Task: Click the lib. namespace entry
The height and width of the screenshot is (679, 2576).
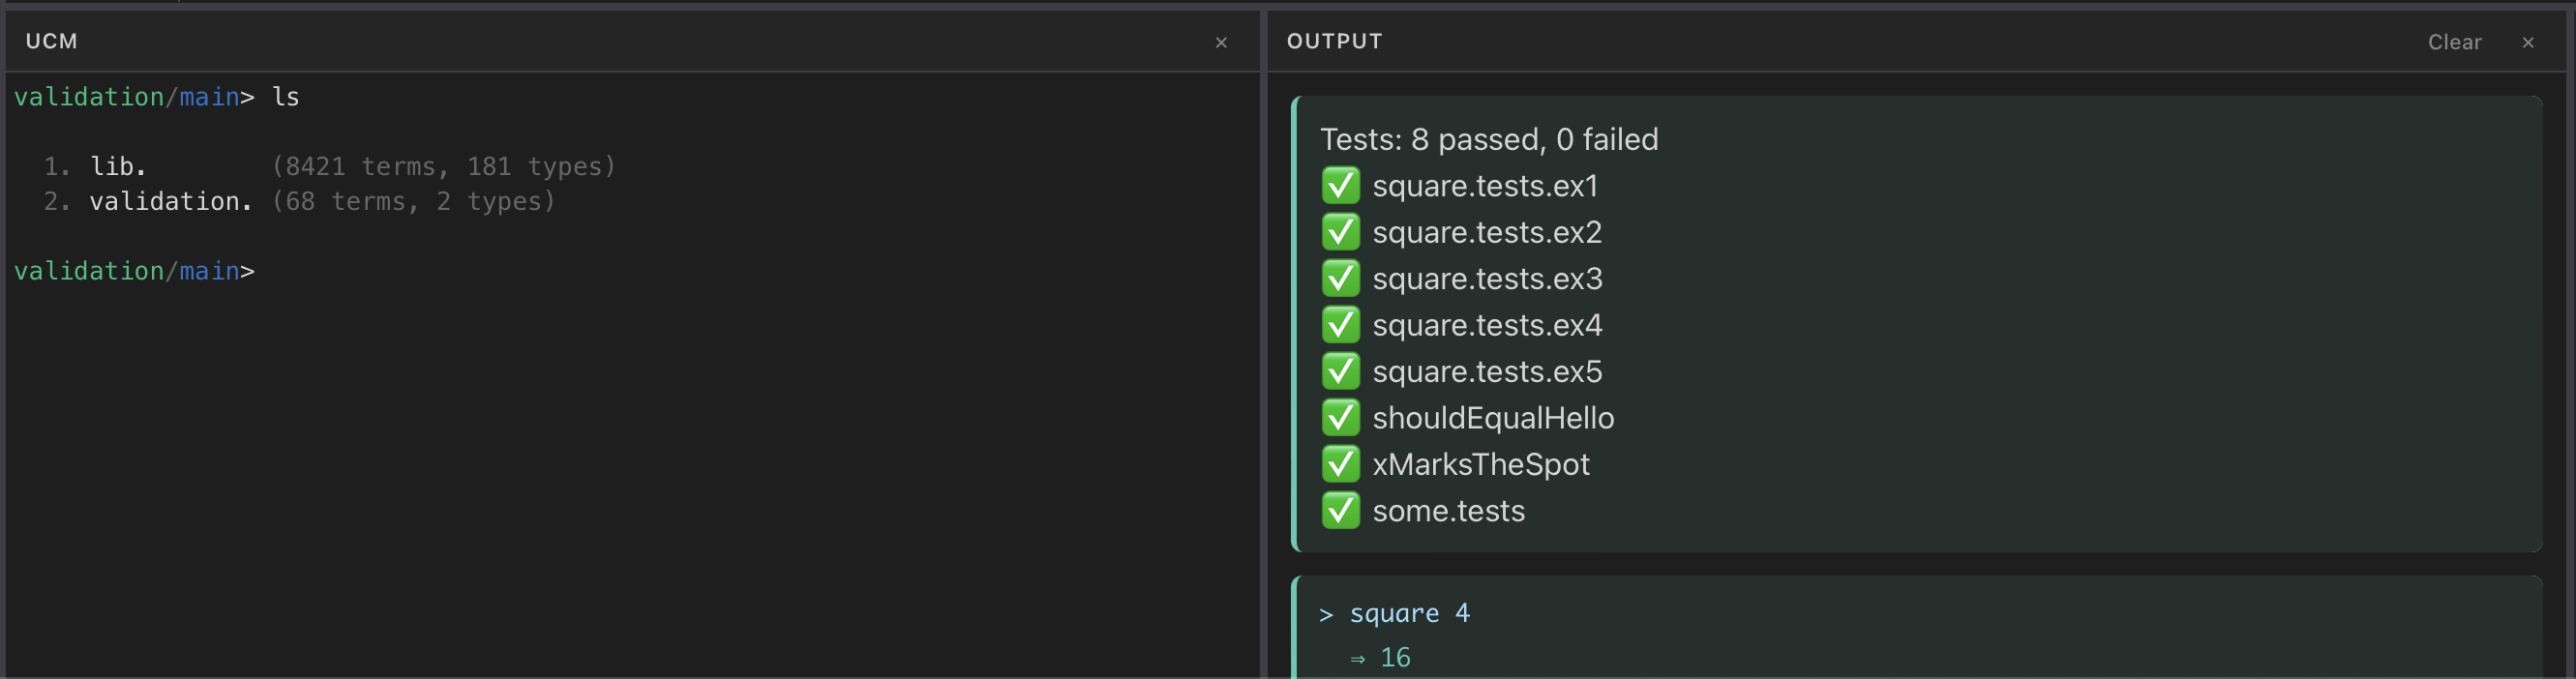Action: click(118, 166)
